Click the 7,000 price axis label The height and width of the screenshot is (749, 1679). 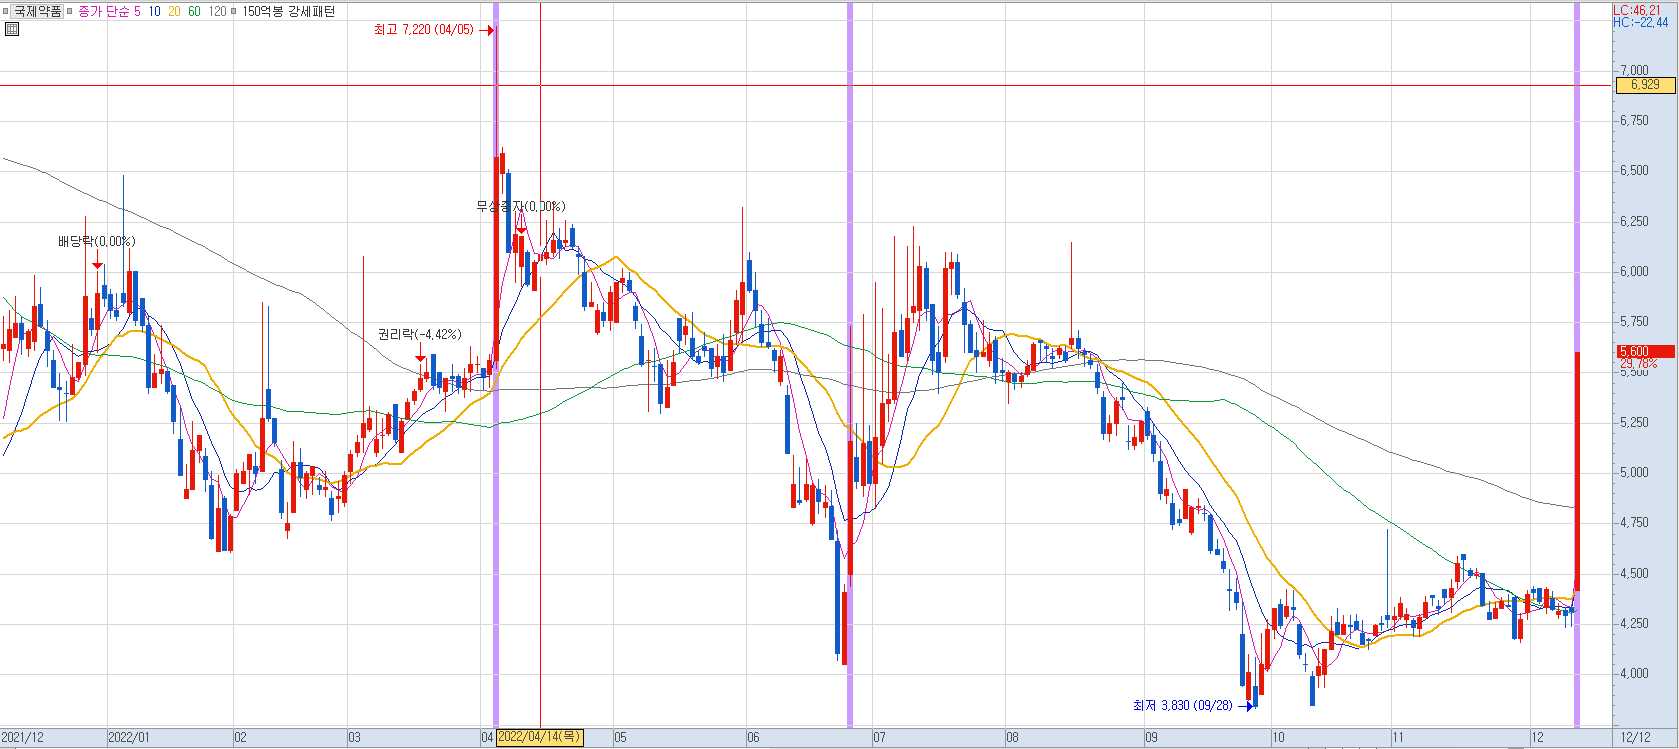(x=1634, y=71)
